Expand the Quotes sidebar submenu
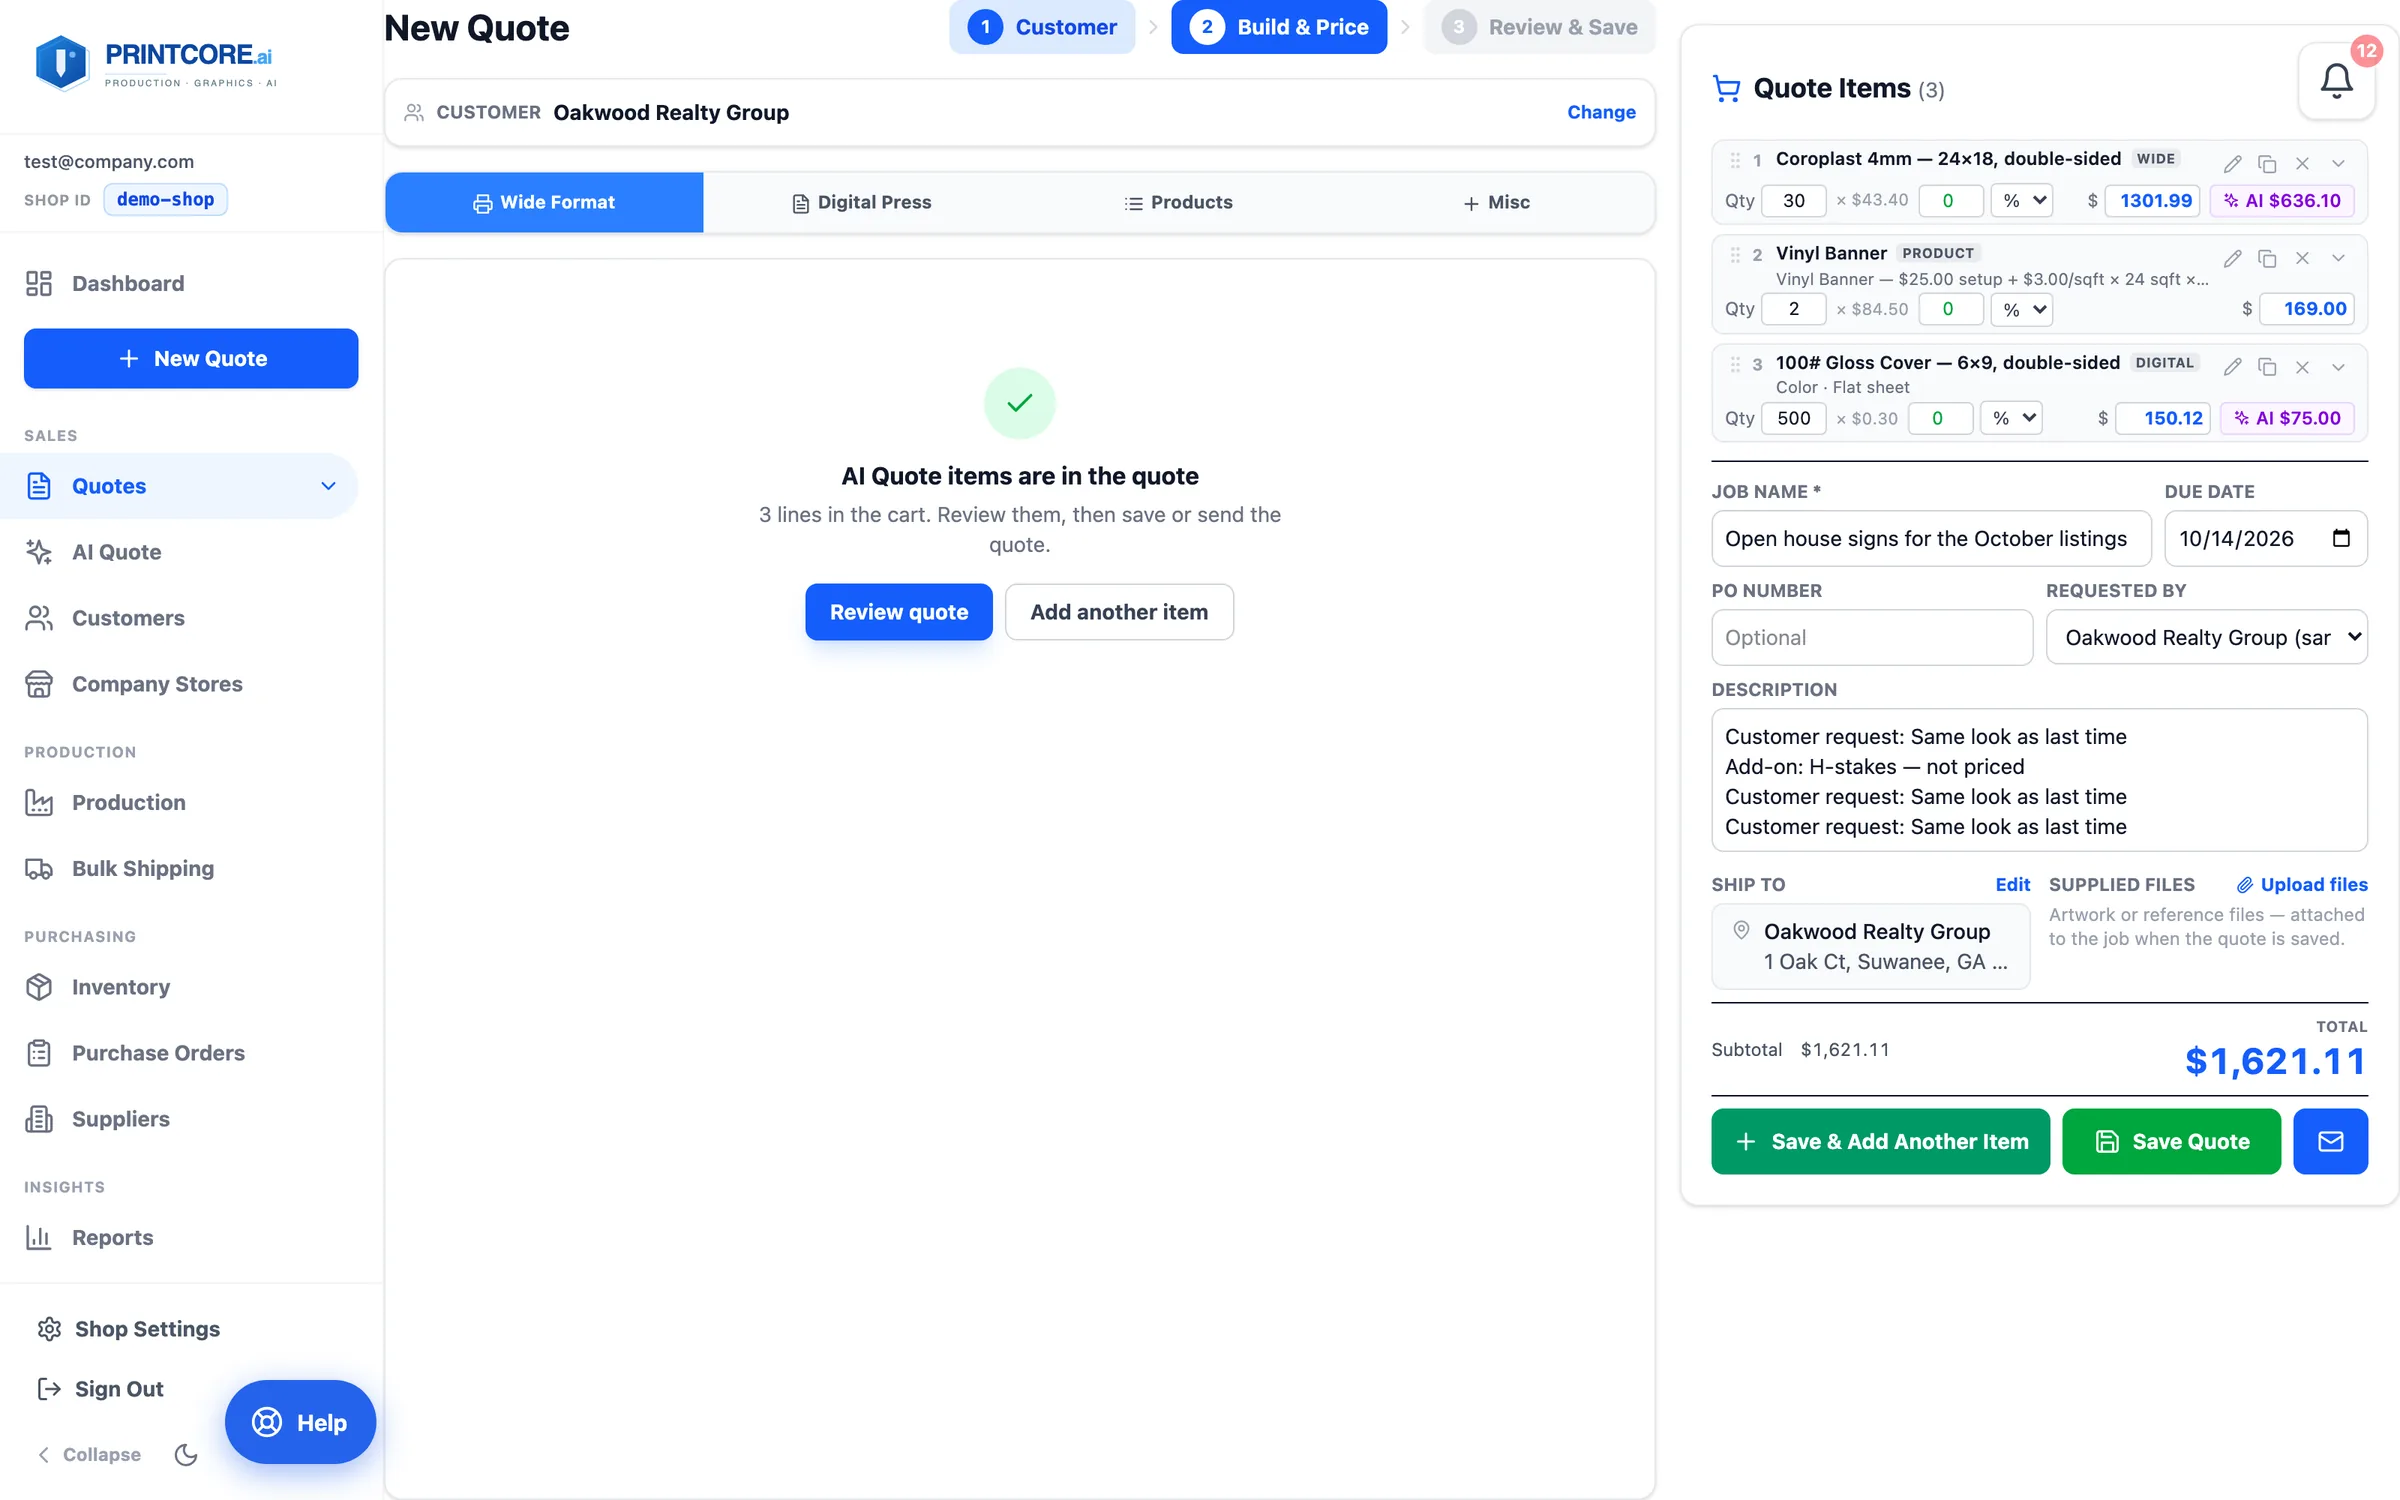Screen dimensions: 2400x1500 tap(328, 486)
